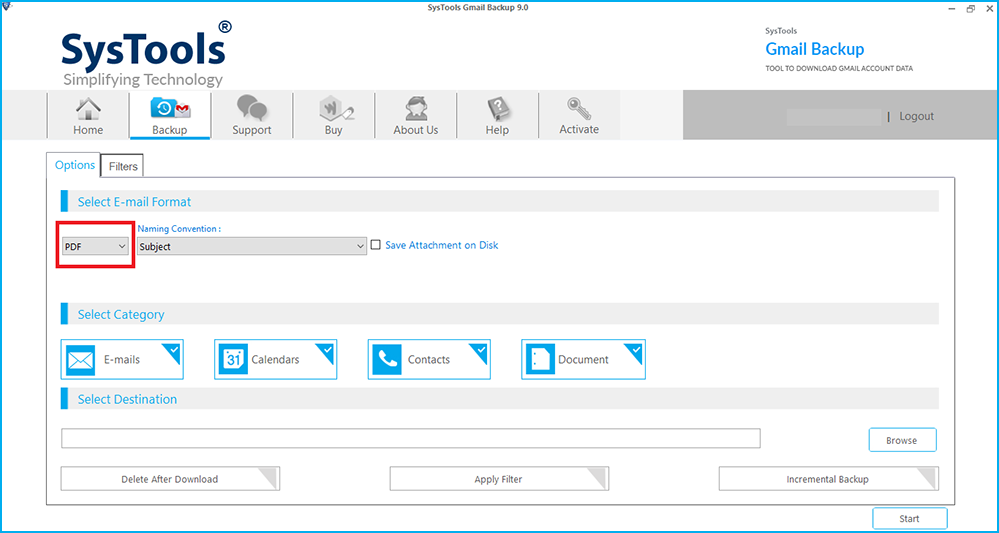The image size is (999, 533).
Task: Toggle the E-mails category tile
Action: coord(122,360)
